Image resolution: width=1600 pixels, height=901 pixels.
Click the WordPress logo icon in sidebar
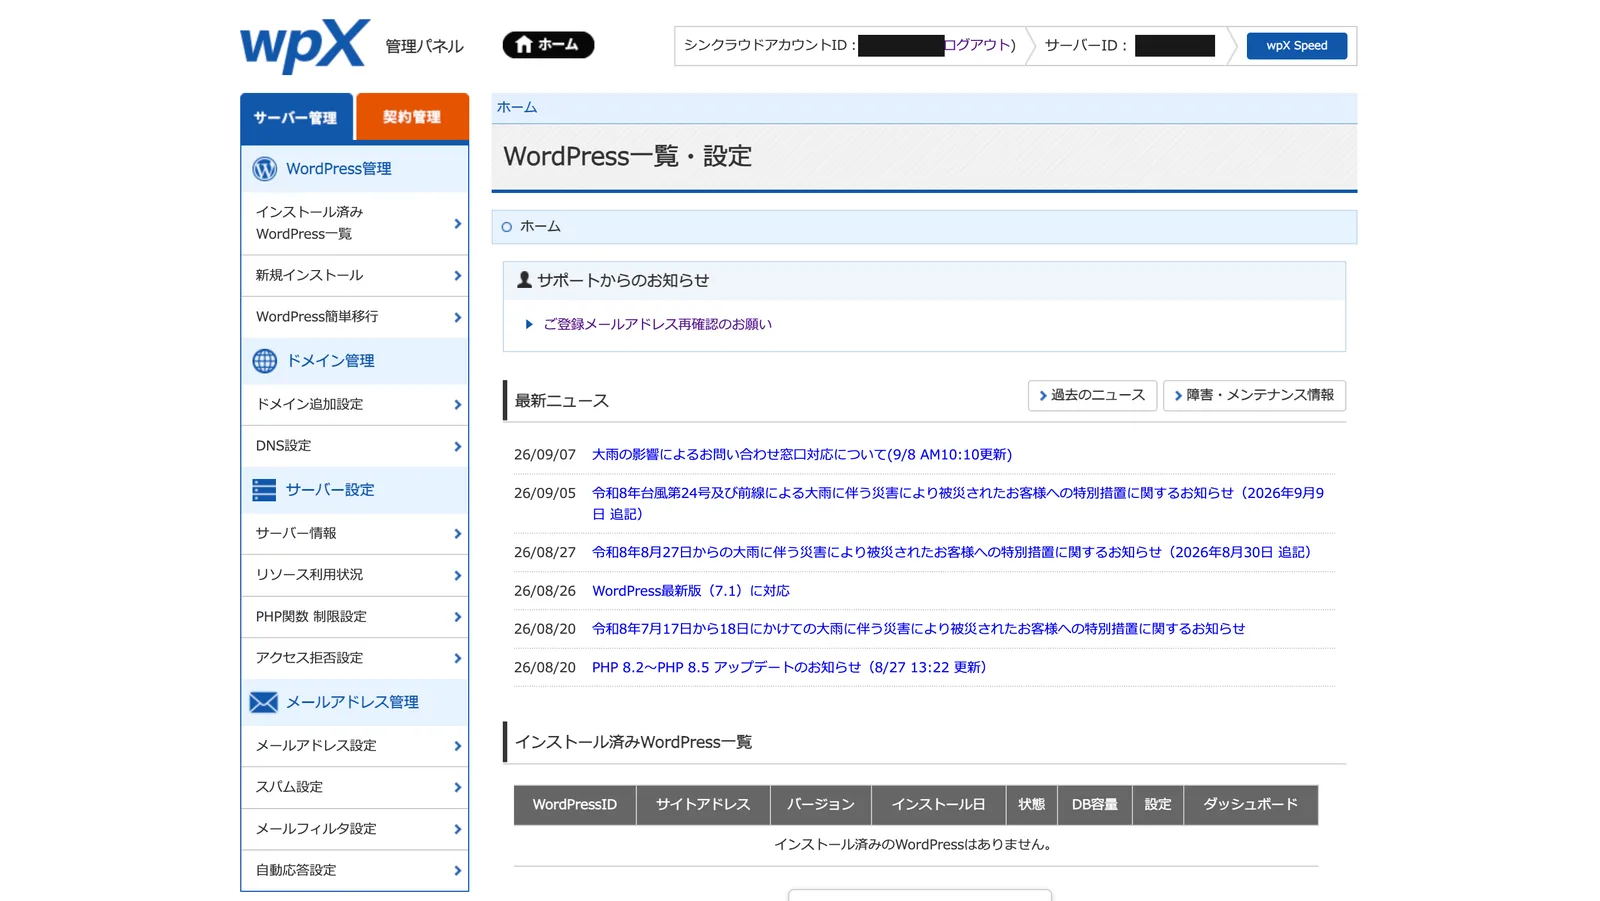(265, 169)
